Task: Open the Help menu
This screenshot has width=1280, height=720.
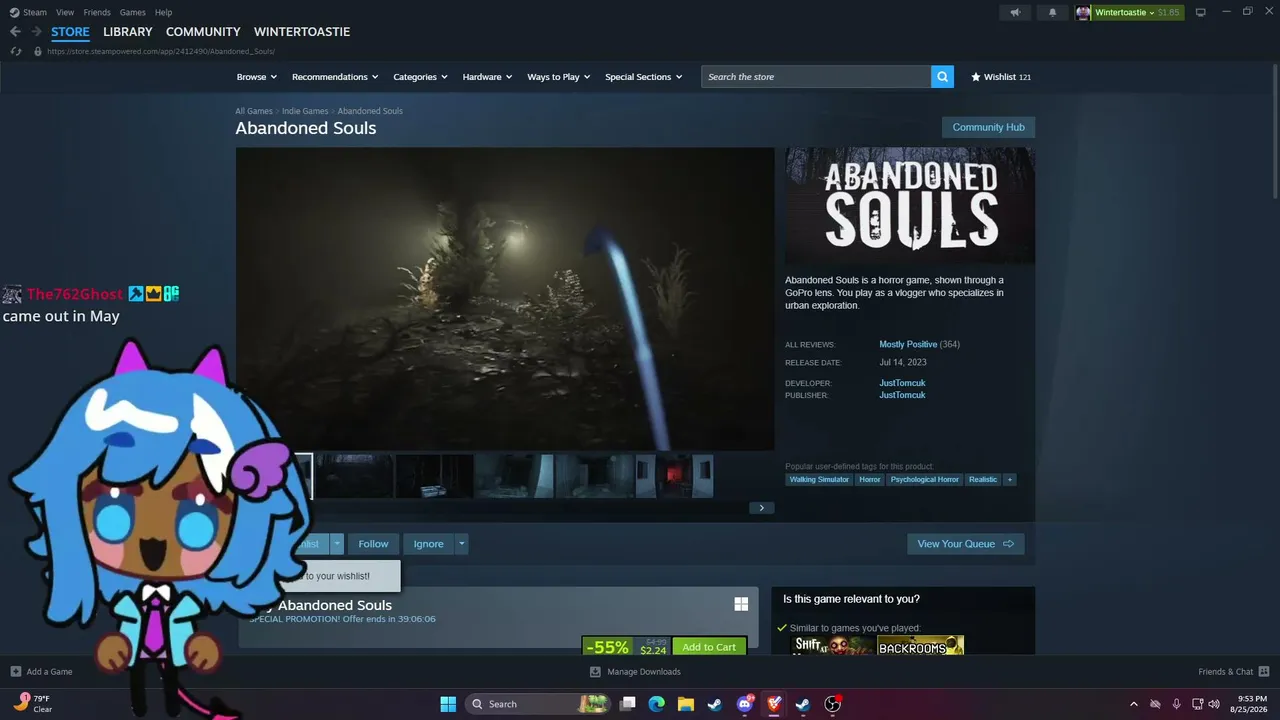Action: 164,12
